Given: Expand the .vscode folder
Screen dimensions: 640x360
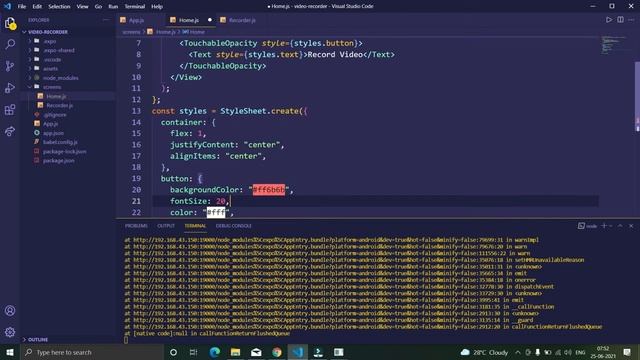Looking at the screenshot, I should [30, 59].
